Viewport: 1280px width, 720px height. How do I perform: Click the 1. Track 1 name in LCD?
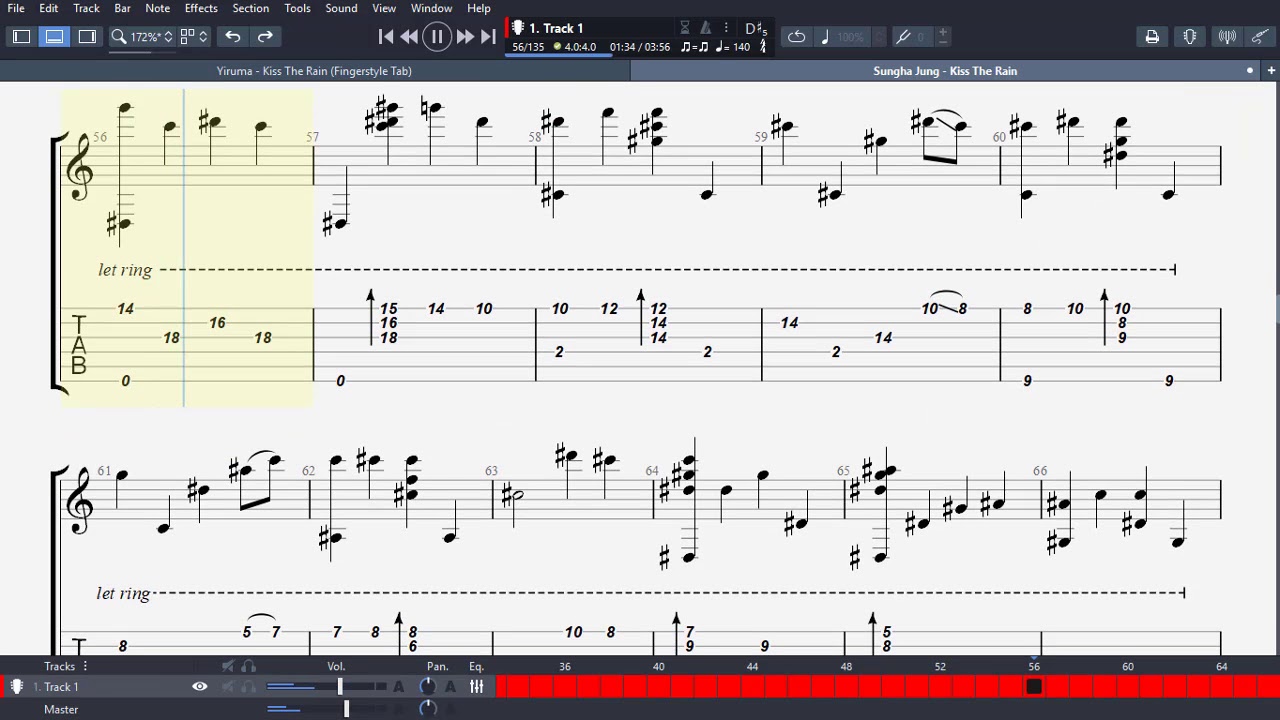556,28
